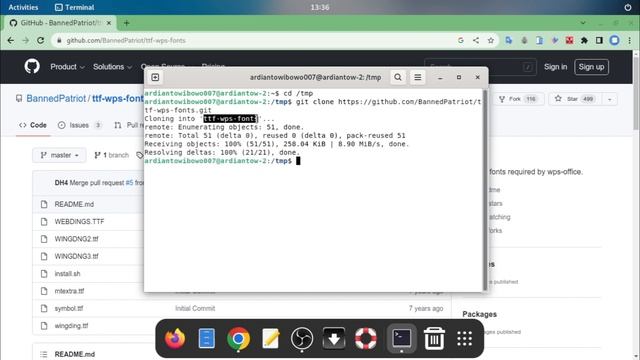Open the BannedPatriot owner link

coord(56,99)
